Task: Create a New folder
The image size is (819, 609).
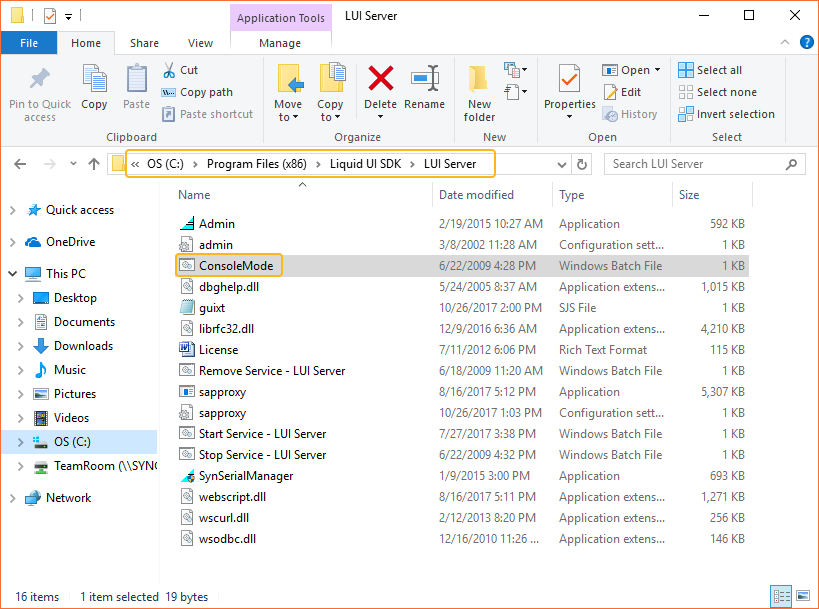Action: 479,94
